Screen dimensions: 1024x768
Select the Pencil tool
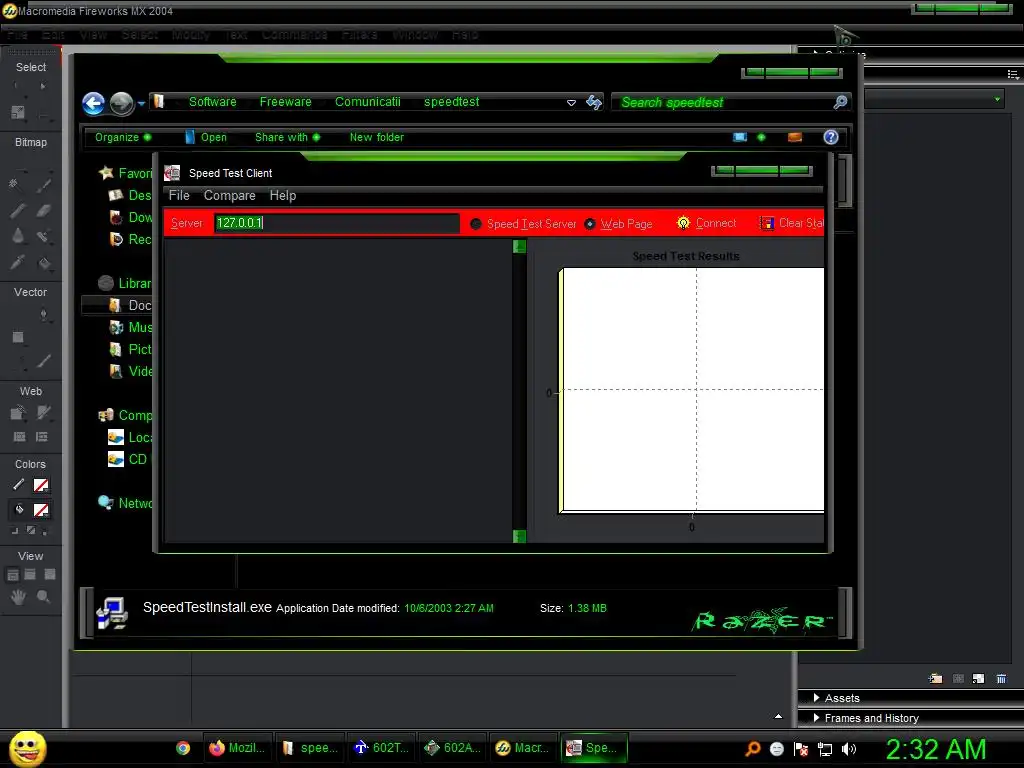coord(18,210)
